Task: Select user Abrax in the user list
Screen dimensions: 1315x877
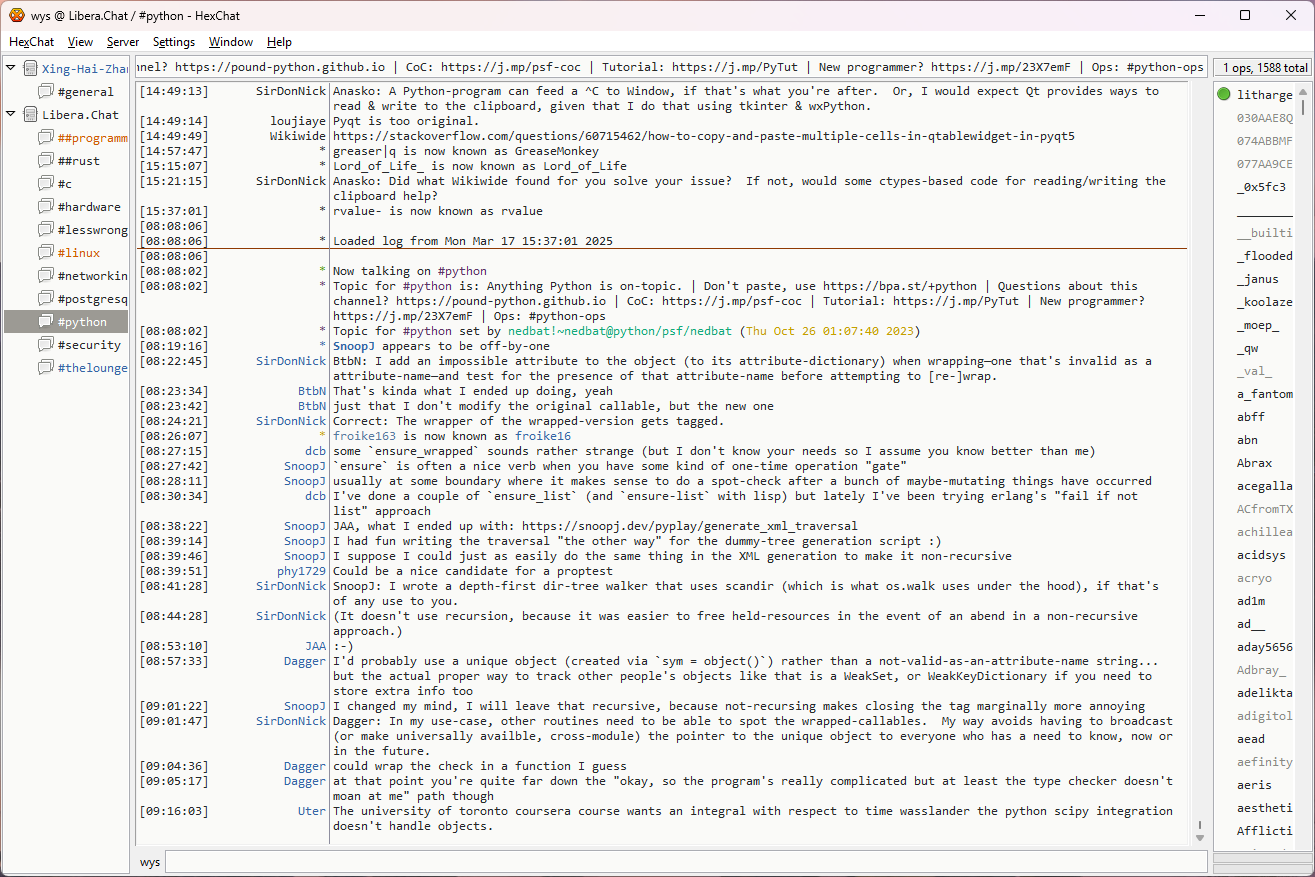Action: [x=1254, y=463]
